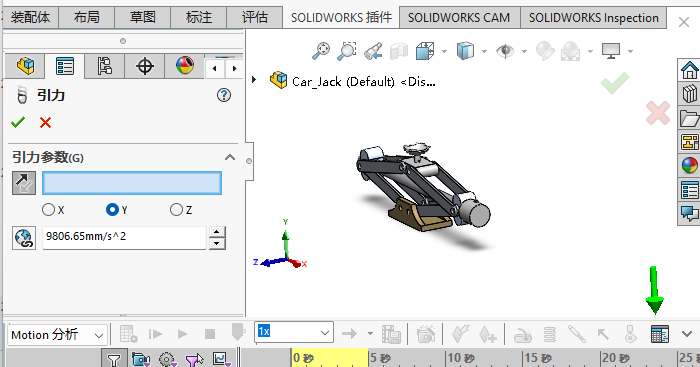The height and width of the screenshot is (367, 700).
Task: Open Design Library task pane icon
Action: (690, 94)
